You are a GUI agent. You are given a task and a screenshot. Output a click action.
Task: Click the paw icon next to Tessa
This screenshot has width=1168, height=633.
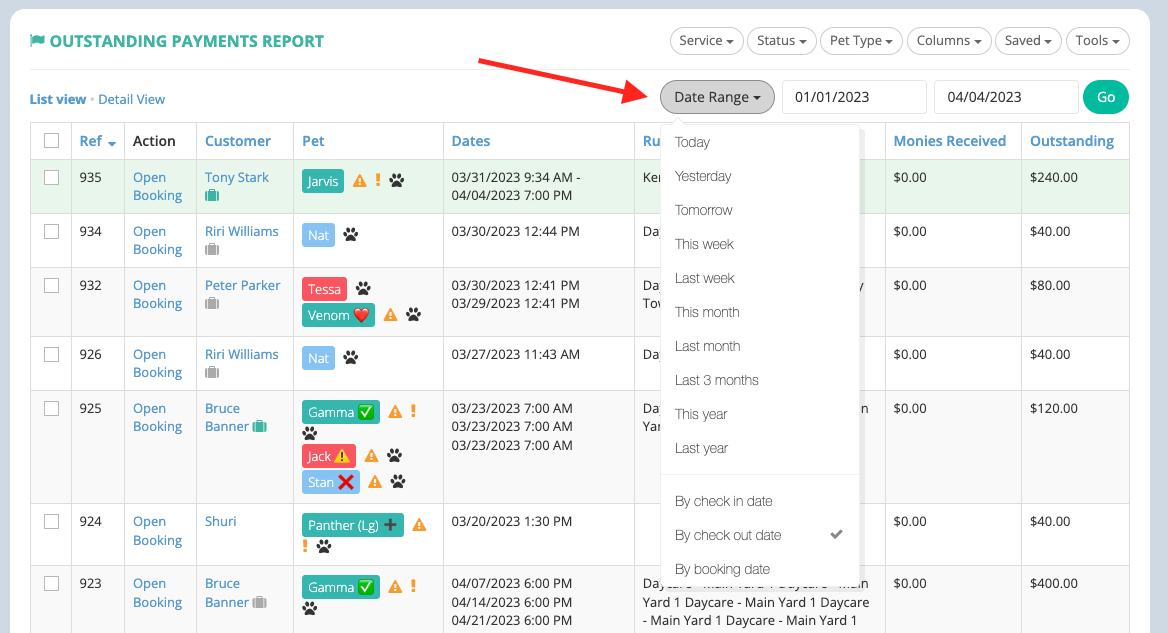tap(364, 288)
